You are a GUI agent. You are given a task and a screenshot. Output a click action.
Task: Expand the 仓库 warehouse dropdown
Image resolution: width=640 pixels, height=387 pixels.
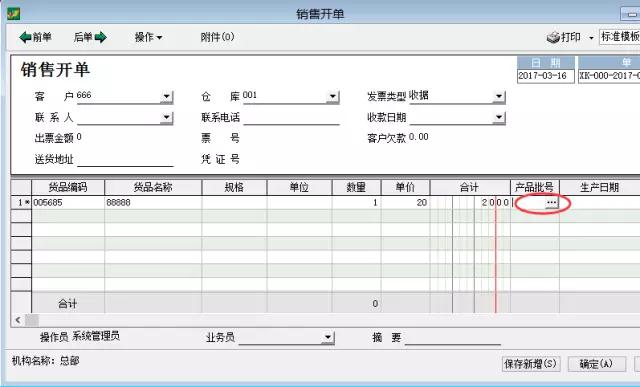coord(333,97)
